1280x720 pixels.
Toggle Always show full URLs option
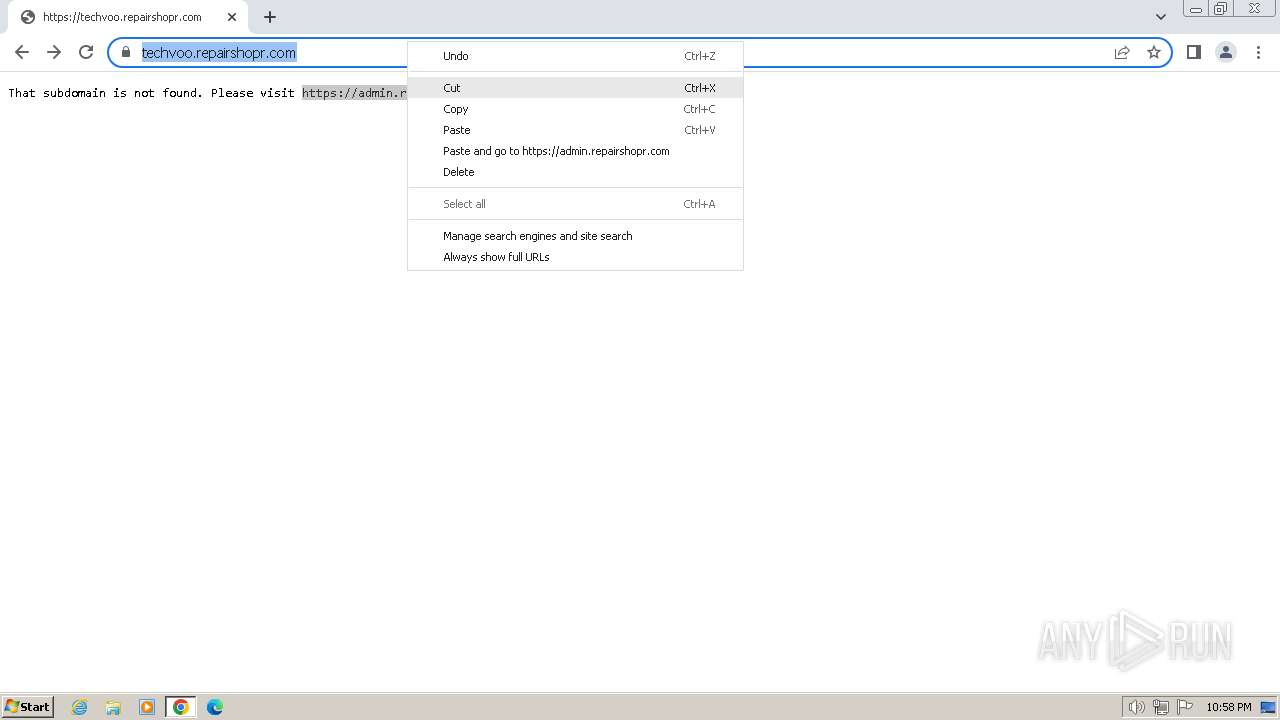click(575, 257)
